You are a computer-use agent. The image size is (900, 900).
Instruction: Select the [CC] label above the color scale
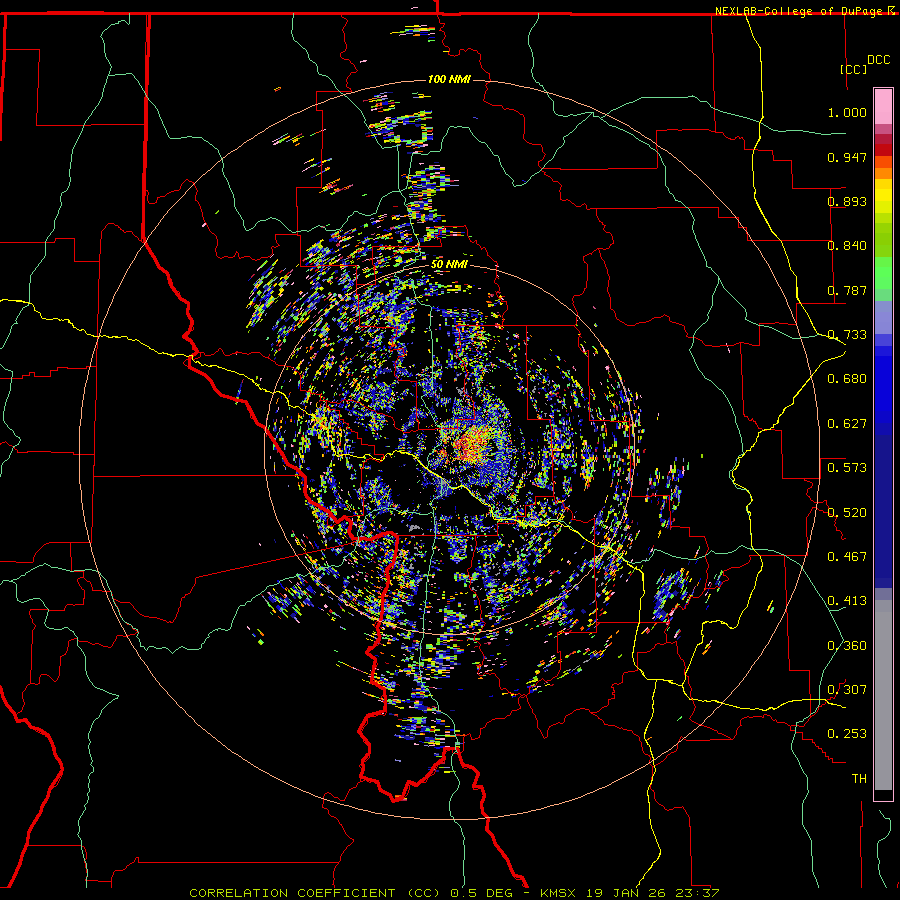[853, 69]
